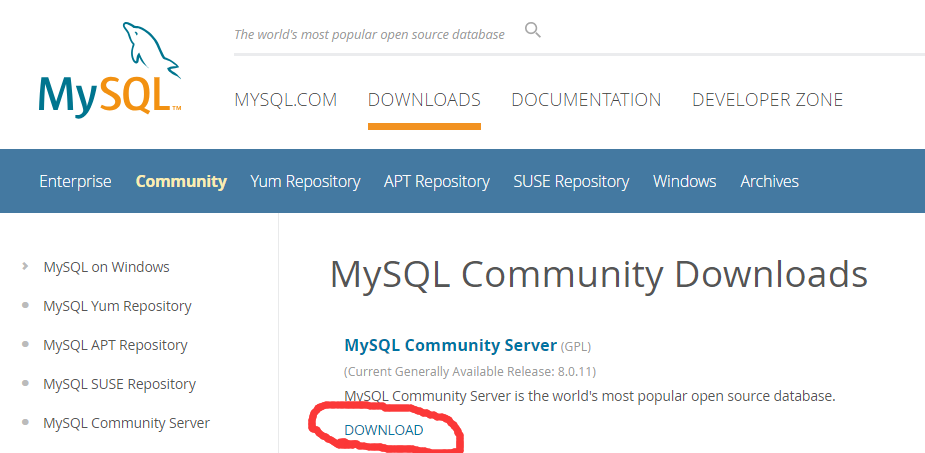Screen dimensions: 925x453
Task: Open the Archives tab
Action: 769,181
